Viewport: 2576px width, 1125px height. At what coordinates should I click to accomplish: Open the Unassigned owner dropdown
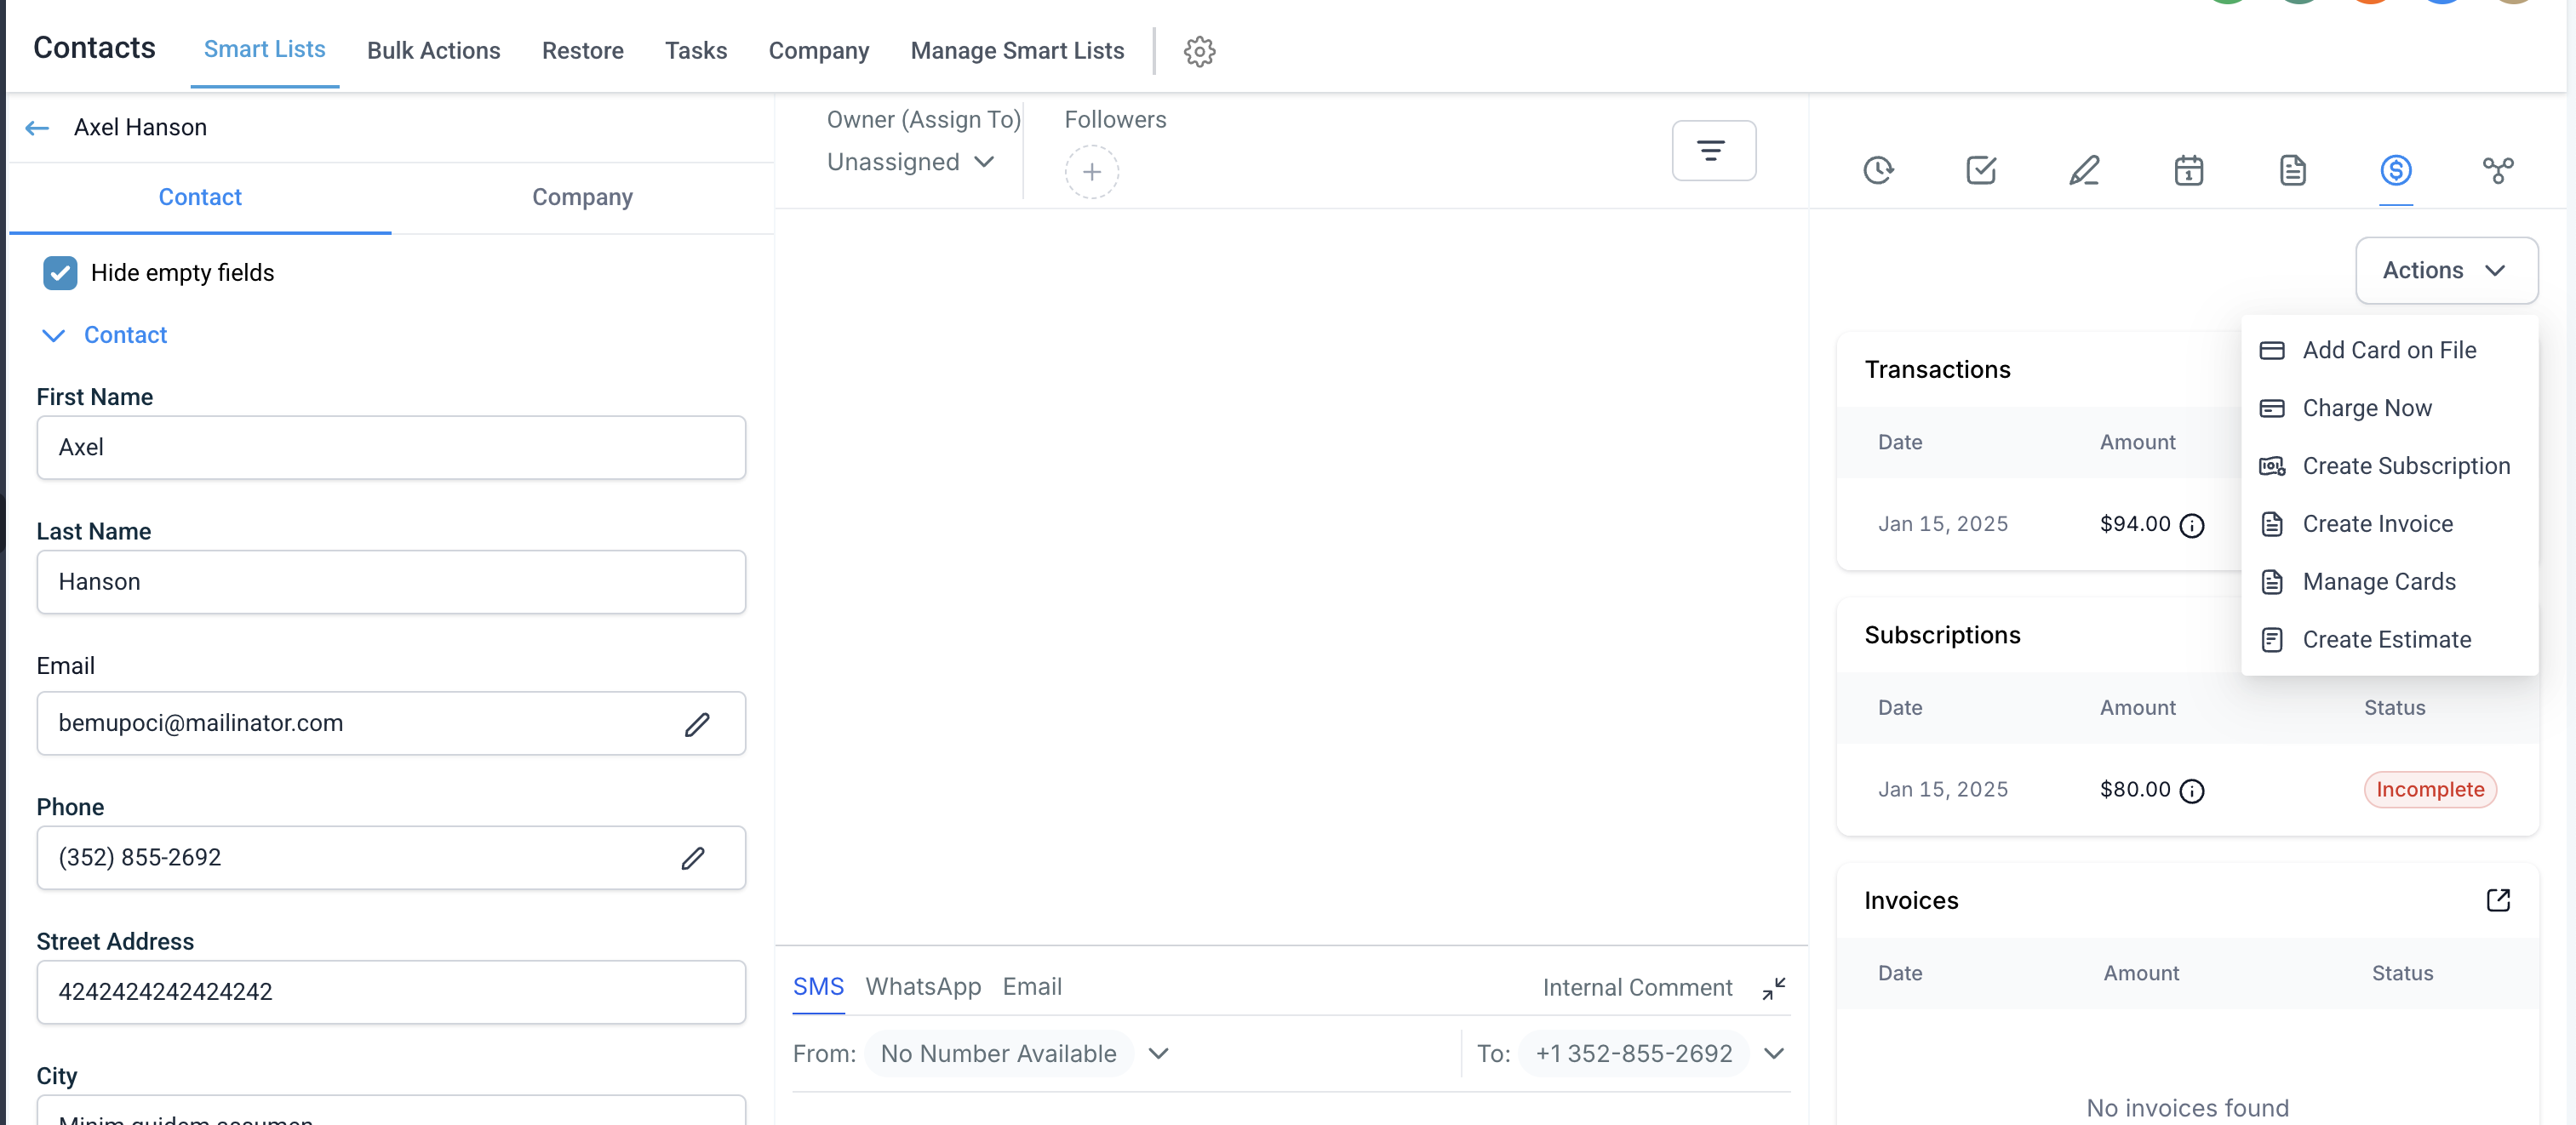(x=910, y=162)
